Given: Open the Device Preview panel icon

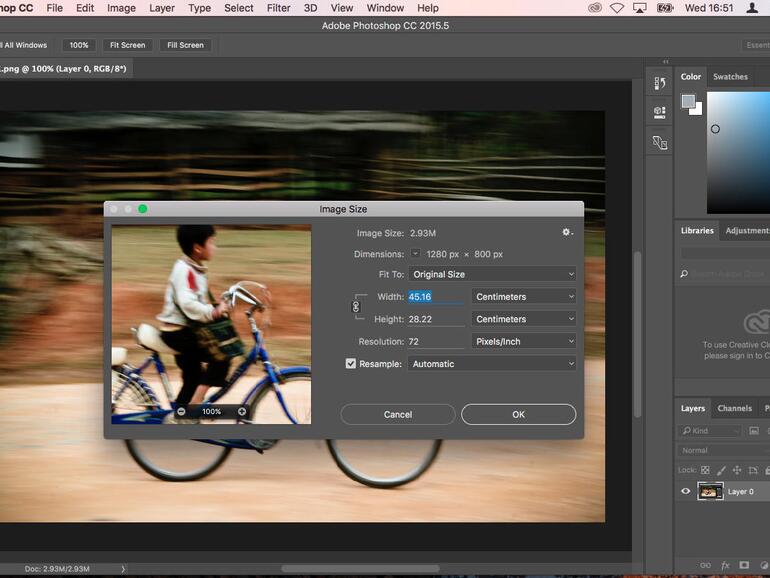Looking at the screenshot, I should pyautogui.click(x=660, y=143).
